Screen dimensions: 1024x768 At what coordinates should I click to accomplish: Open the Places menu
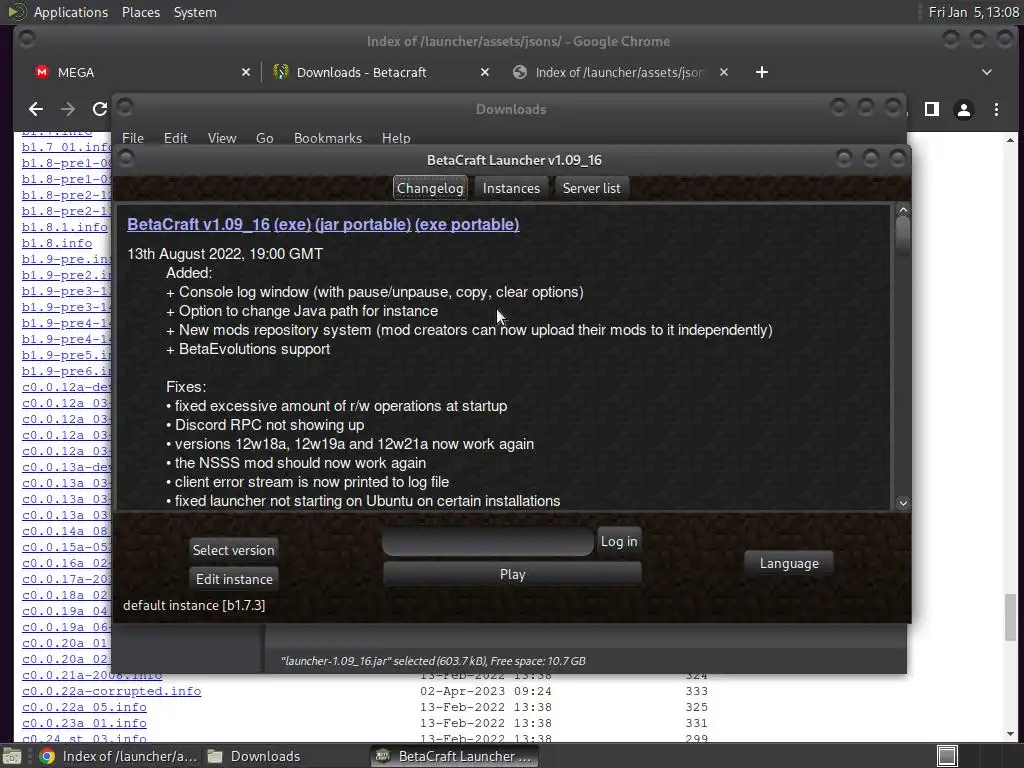140,12
